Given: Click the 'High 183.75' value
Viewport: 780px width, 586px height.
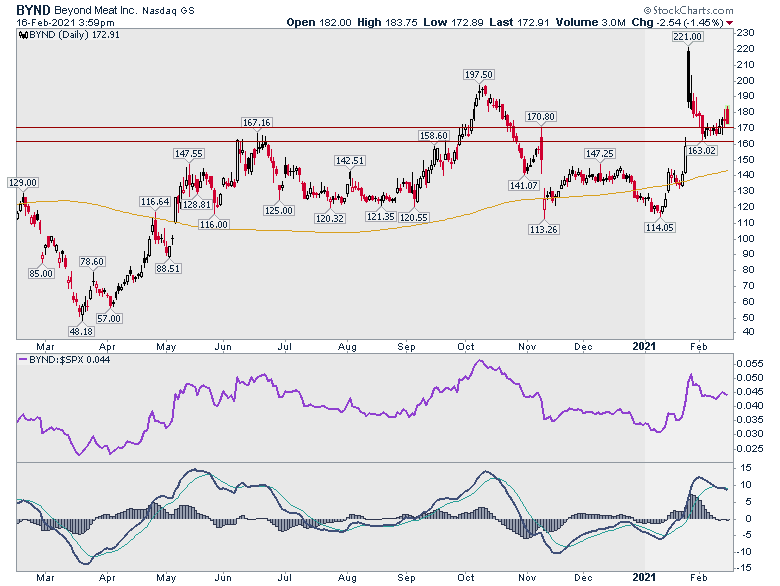Looking at the screenshot, I should [387, 22].
